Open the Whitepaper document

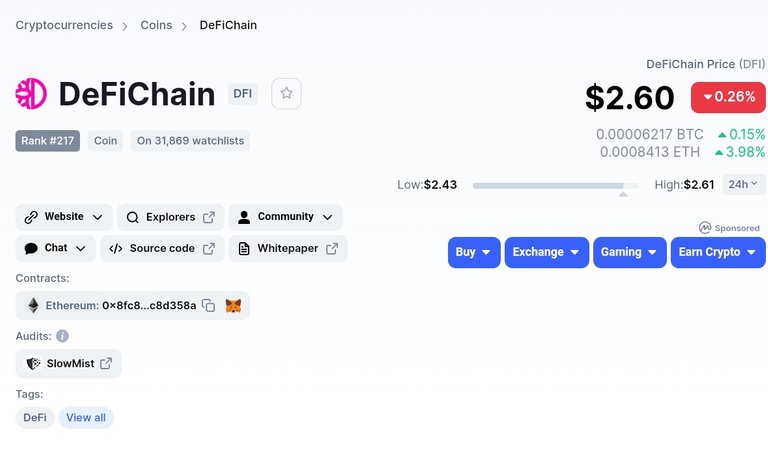(x=288, y=248)
